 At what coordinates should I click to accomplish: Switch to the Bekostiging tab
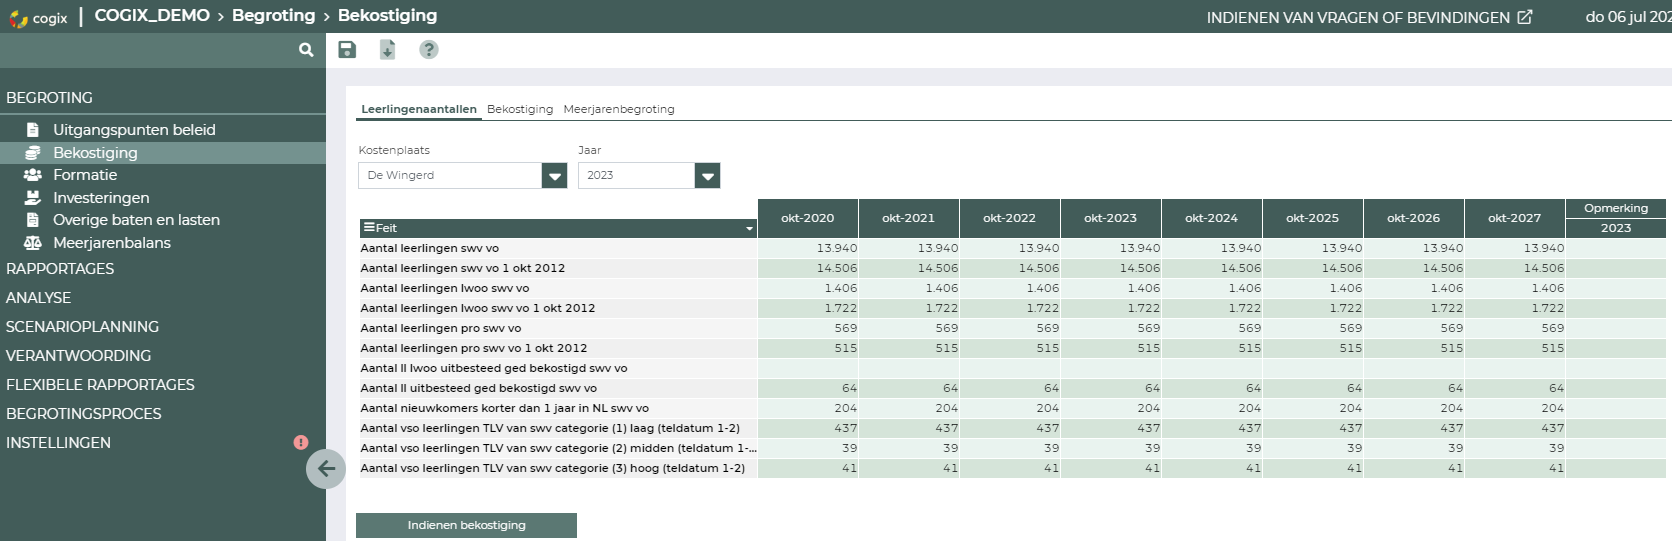(x=519, y=109)
